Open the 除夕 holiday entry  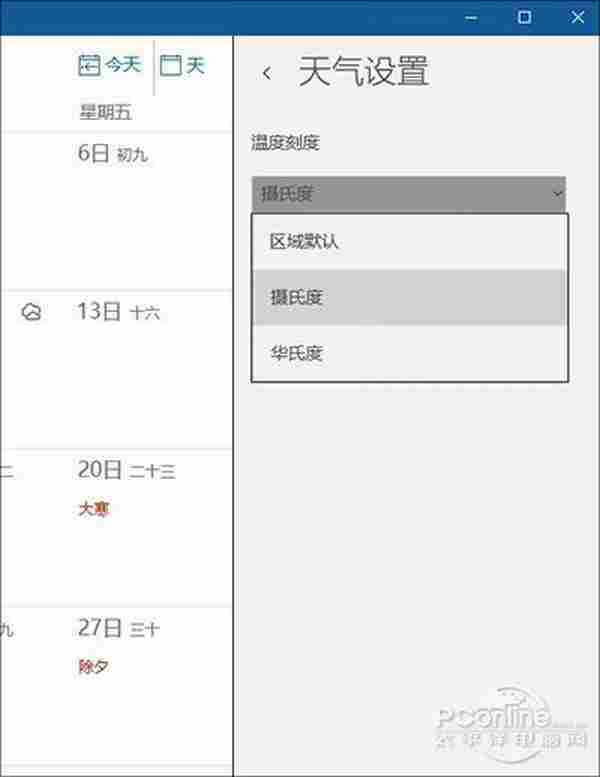93,666
